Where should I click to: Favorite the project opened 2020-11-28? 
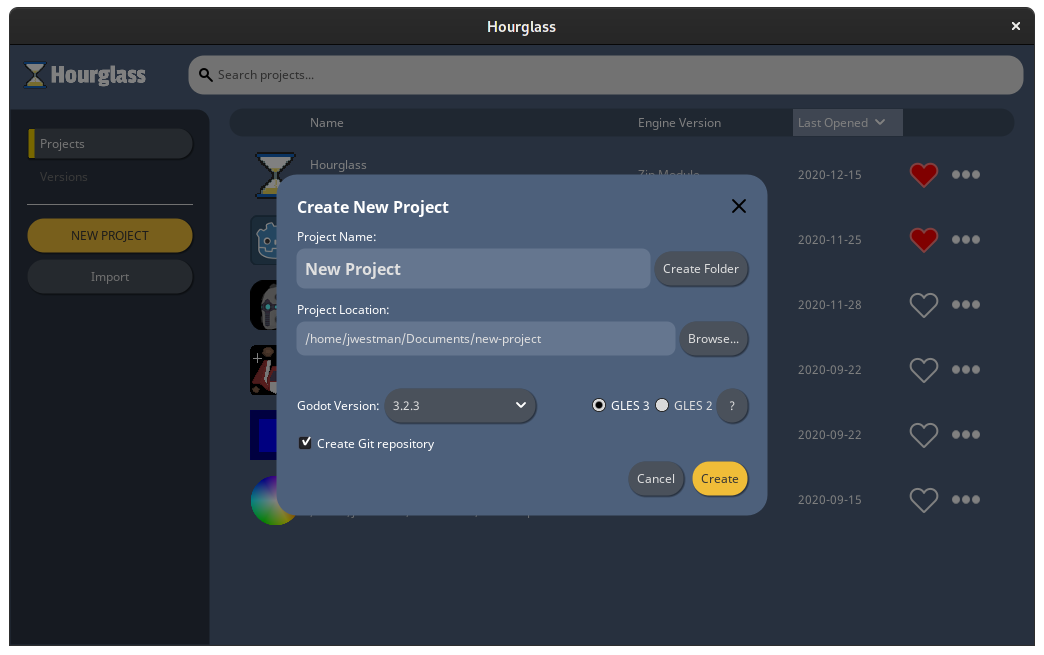[x=923, y=305]
